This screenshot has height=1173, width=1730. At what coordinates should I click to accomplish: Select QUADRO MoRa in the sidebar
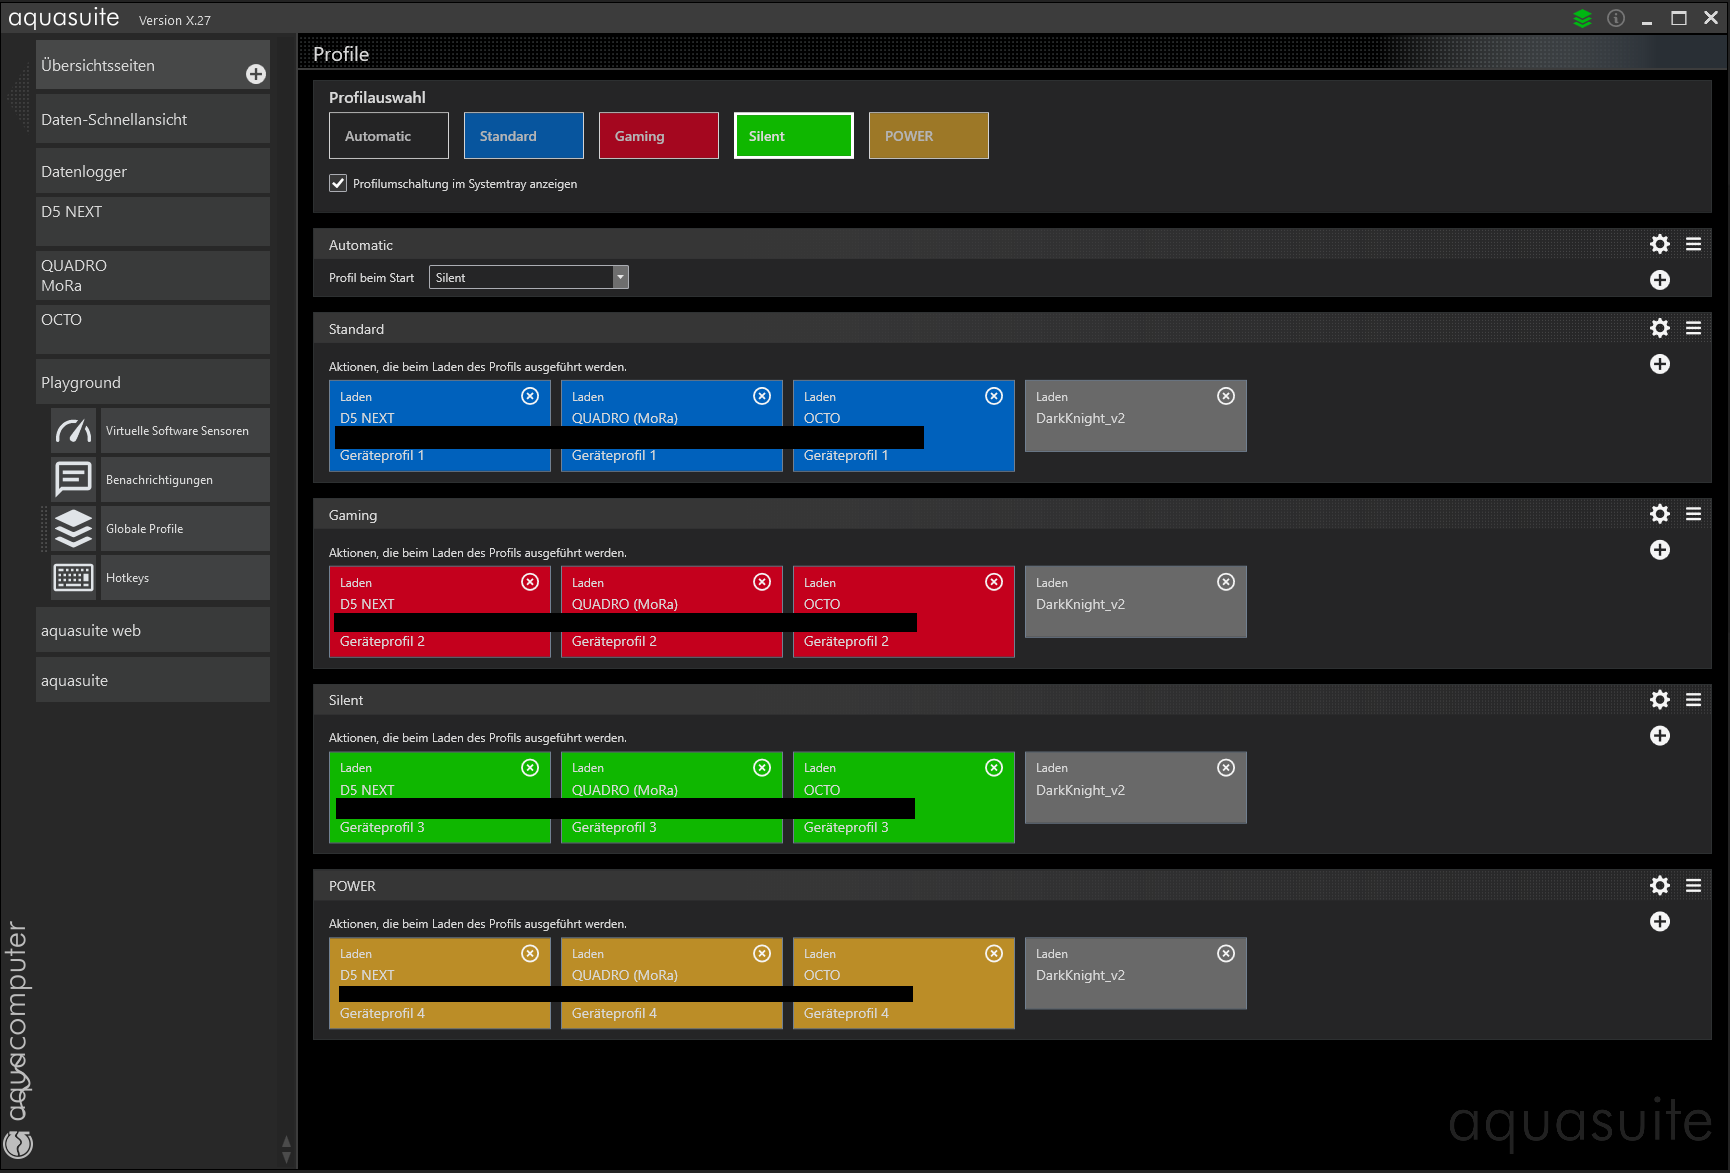152,276
